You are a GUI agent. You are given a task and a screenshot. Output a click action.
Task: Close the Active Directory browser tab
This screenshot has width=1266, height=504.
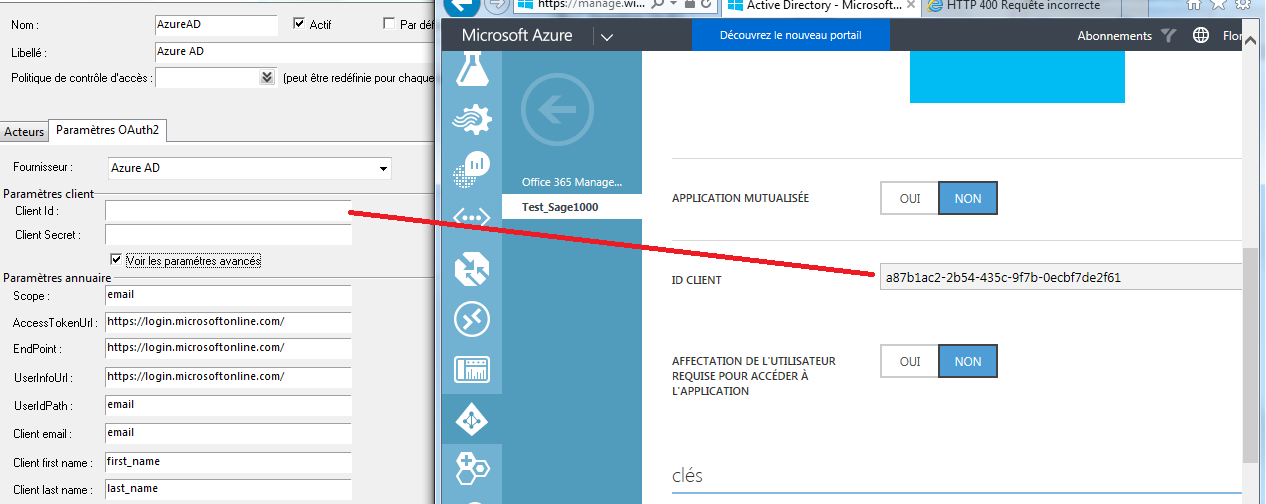(910, 6)
